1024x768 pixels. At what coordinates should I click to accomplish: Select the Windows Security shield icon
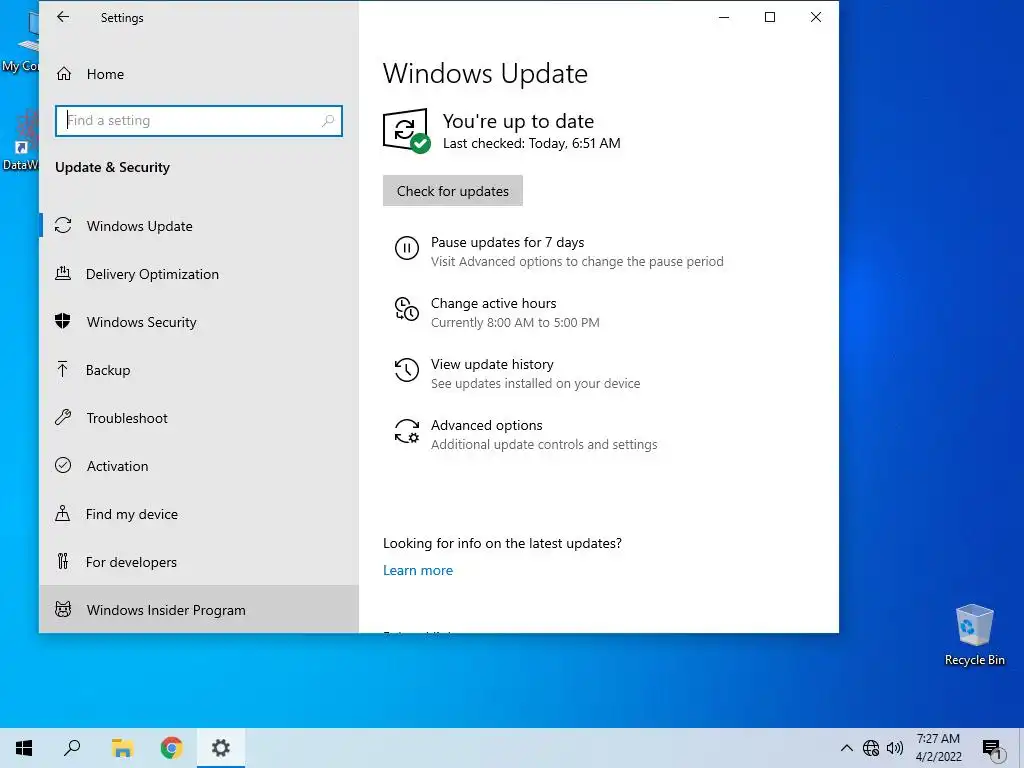pos(63,321)
